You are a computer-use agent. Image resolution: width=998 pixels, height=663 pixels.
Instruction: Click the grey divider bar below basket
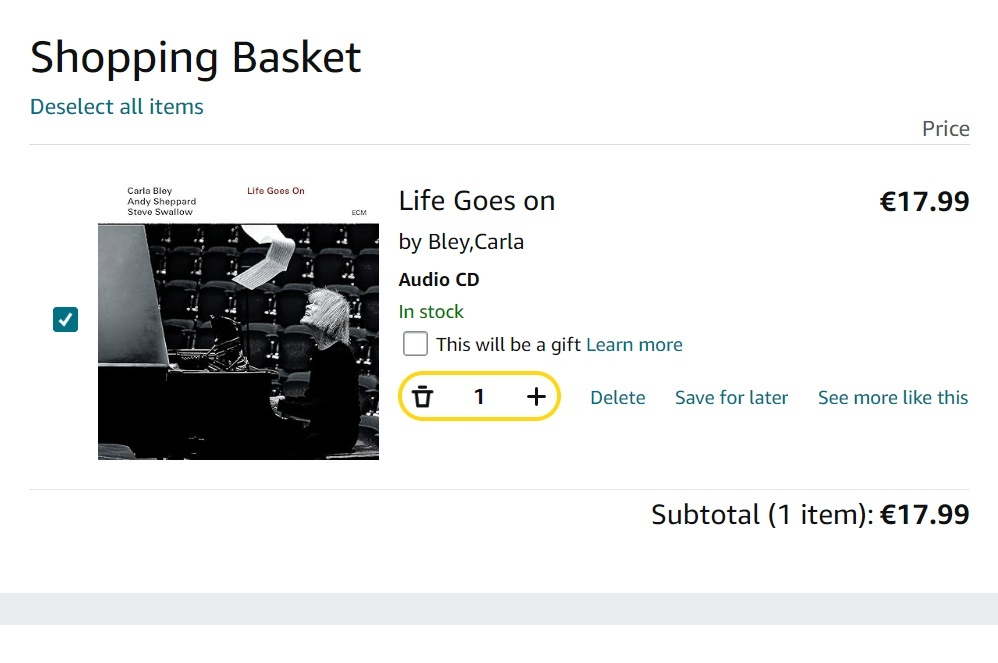pyautogui.click(x=499, y=608)
